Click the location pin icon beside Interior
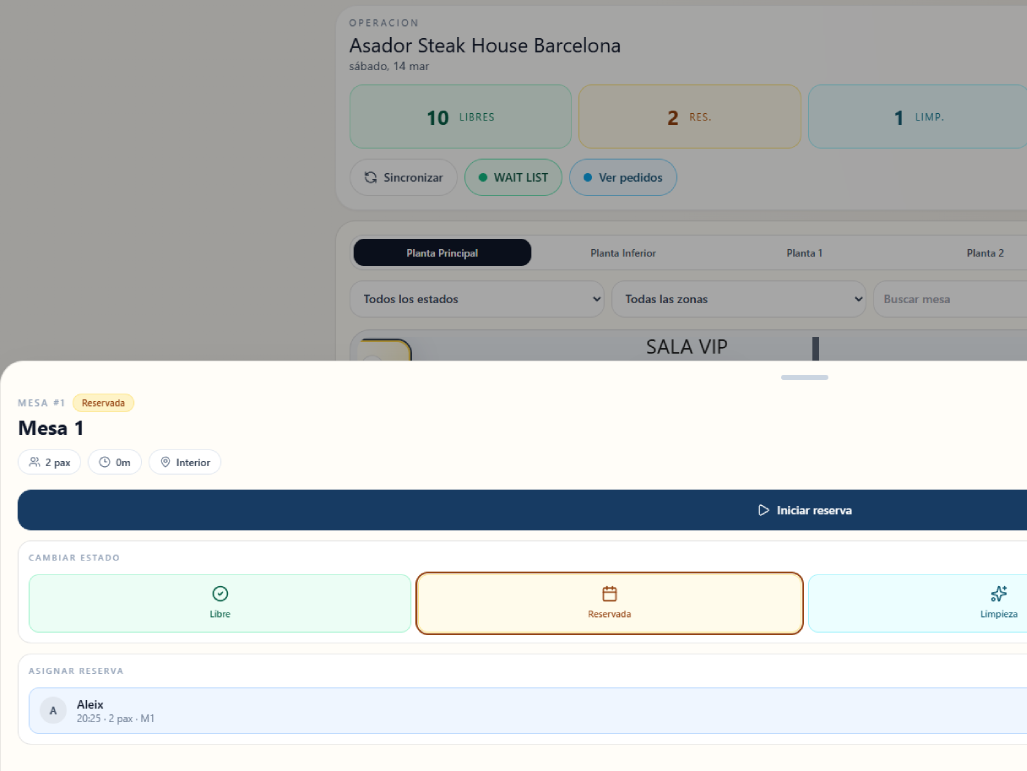 tap(165, 462)
